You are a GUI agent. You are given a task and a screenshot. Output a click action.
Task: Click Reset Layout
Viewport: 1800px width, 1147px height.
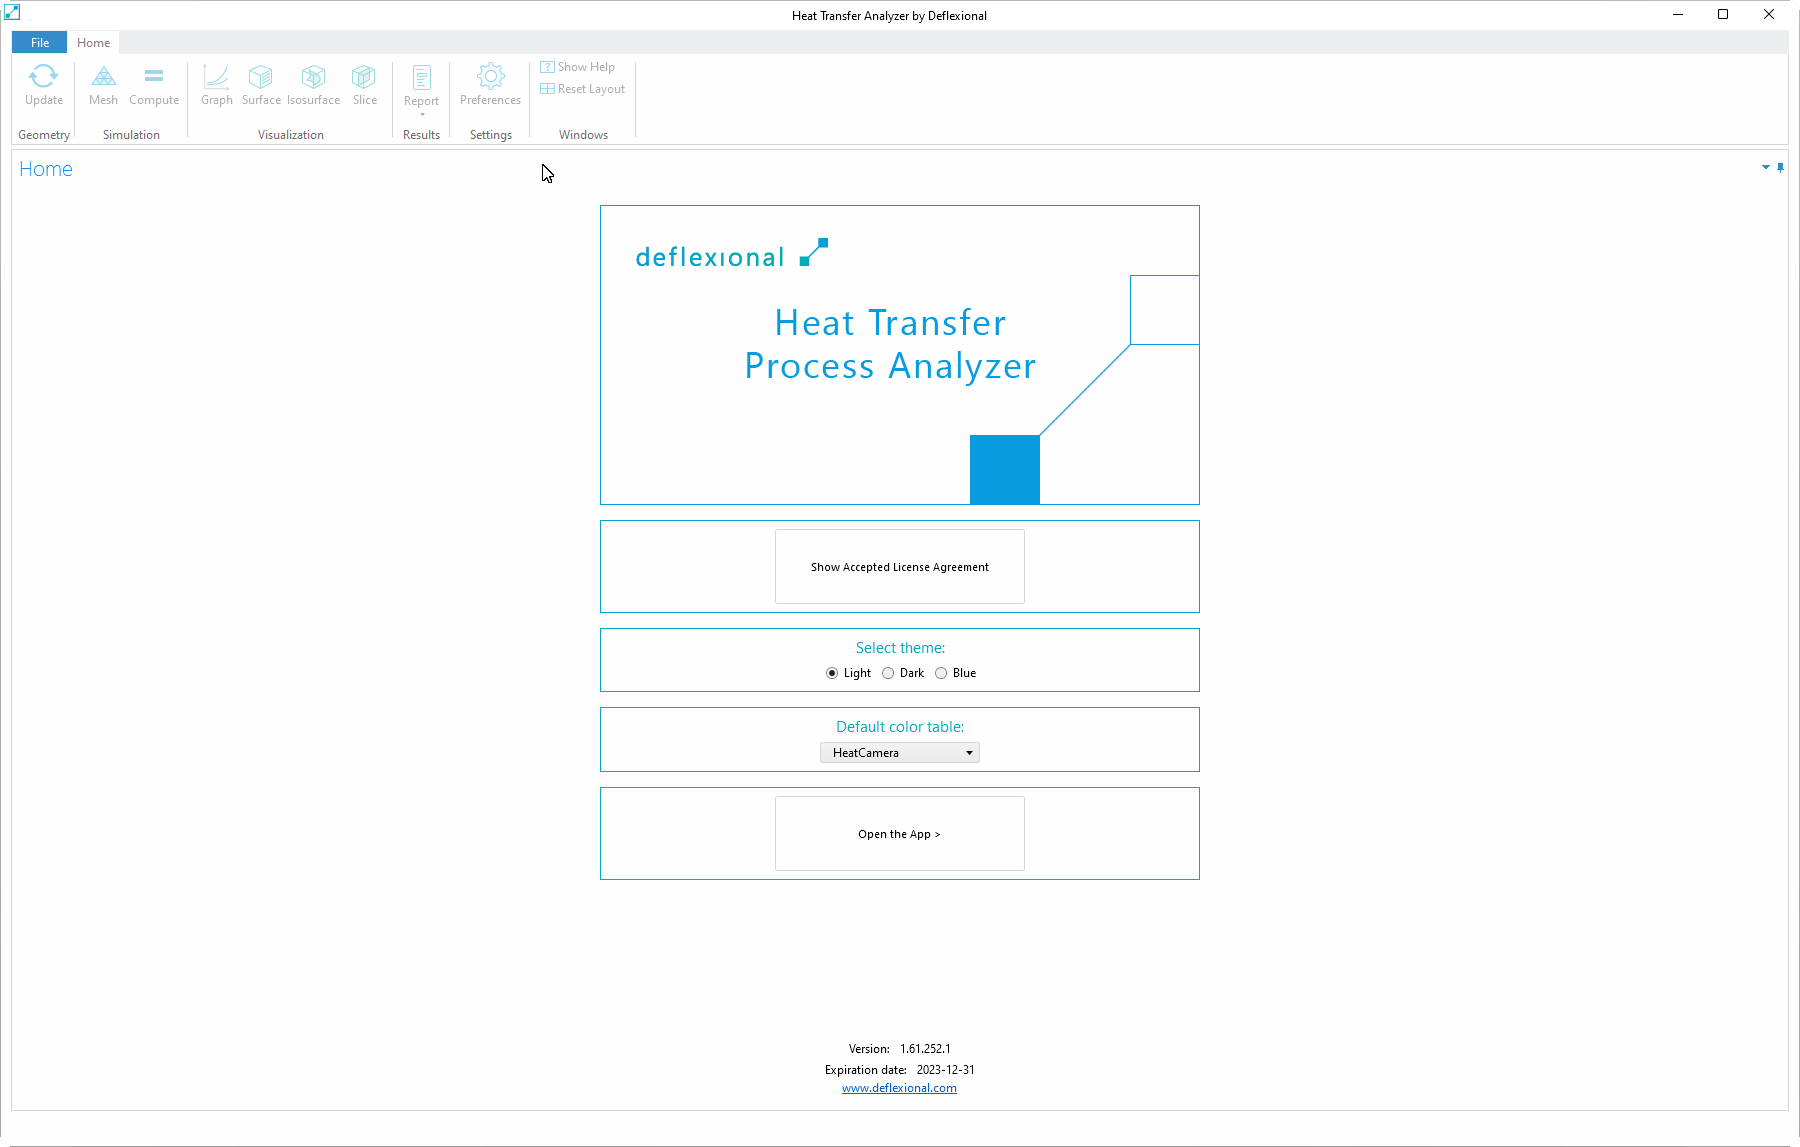583,89
